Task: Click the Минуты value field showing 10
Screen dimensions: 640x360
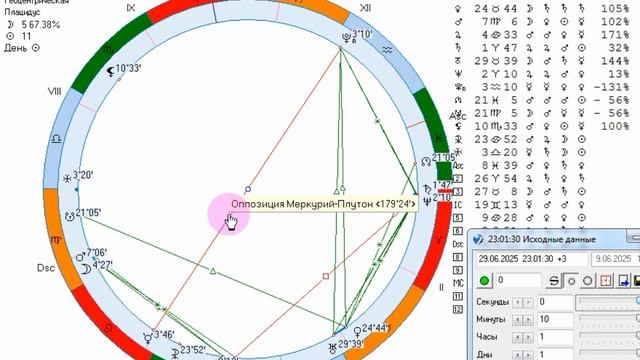Action: click(x=555, y=319)
